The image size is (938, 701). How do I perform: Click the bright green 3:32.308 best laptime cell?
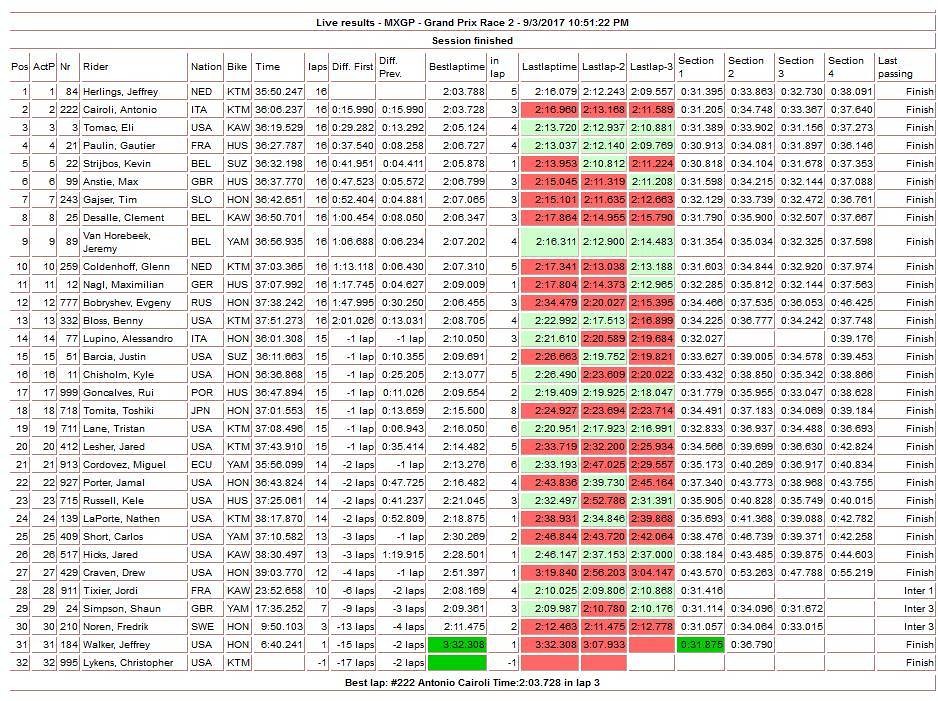(457, 645)
